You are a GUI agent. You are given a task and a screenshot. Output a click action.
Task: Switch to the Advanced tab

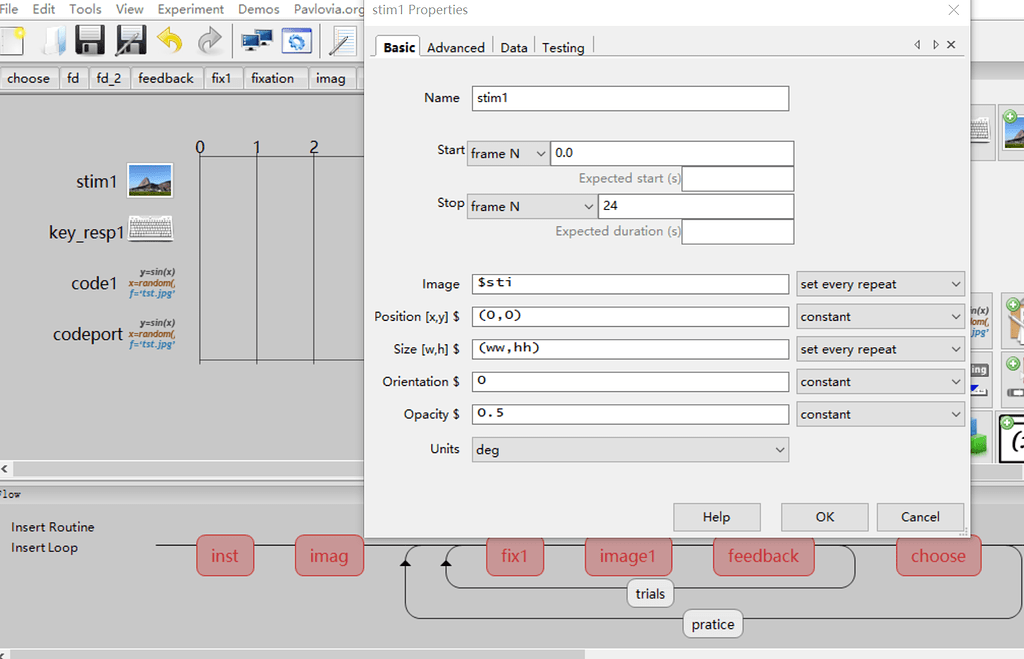coord(455,47)
